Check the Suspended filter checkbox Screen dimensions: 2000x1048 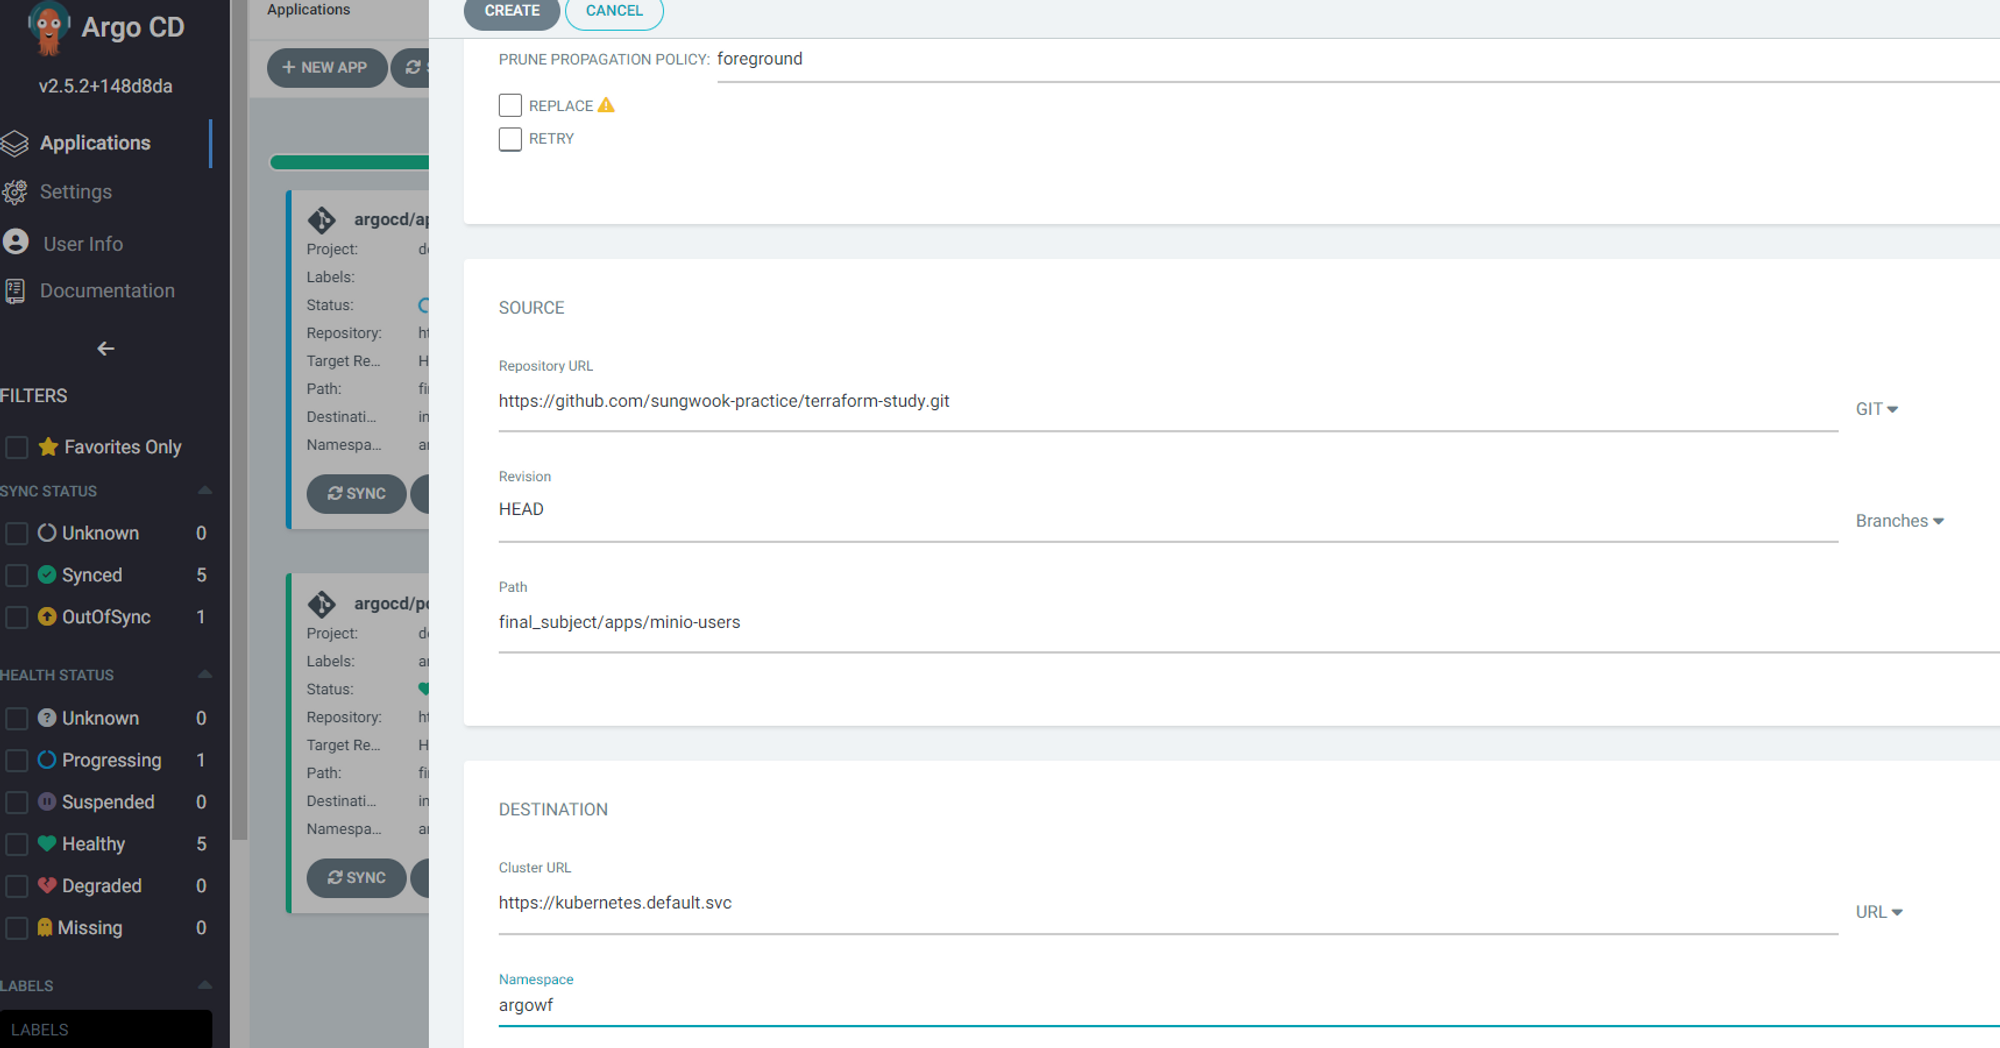(17, 802)
